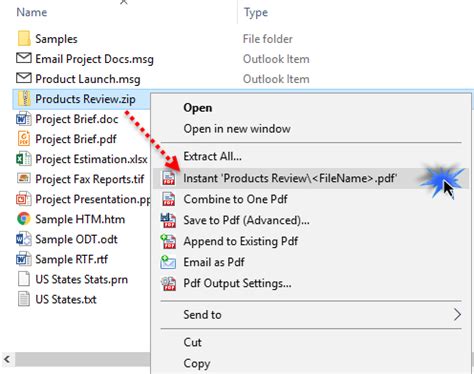
Task: Click the Type column header
Action: coord(256,12)
